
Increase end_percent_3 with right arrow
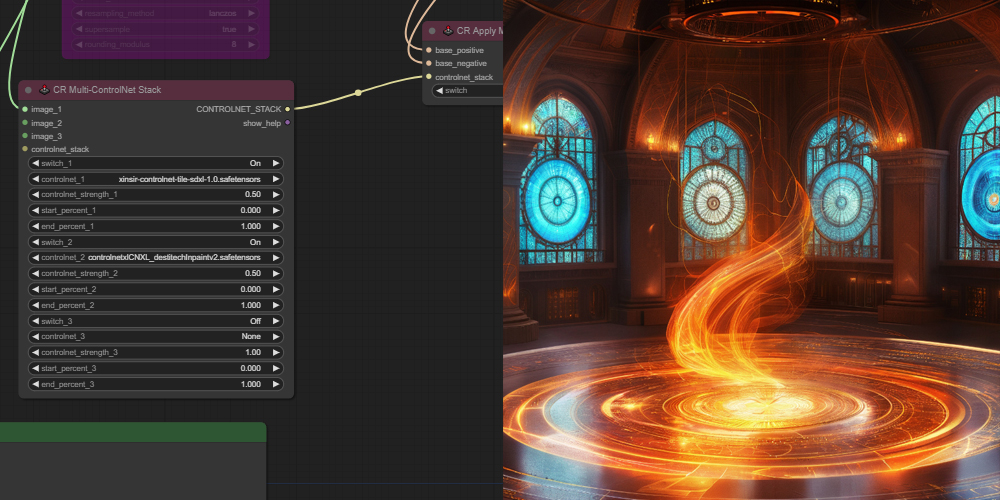pos(276,384)
